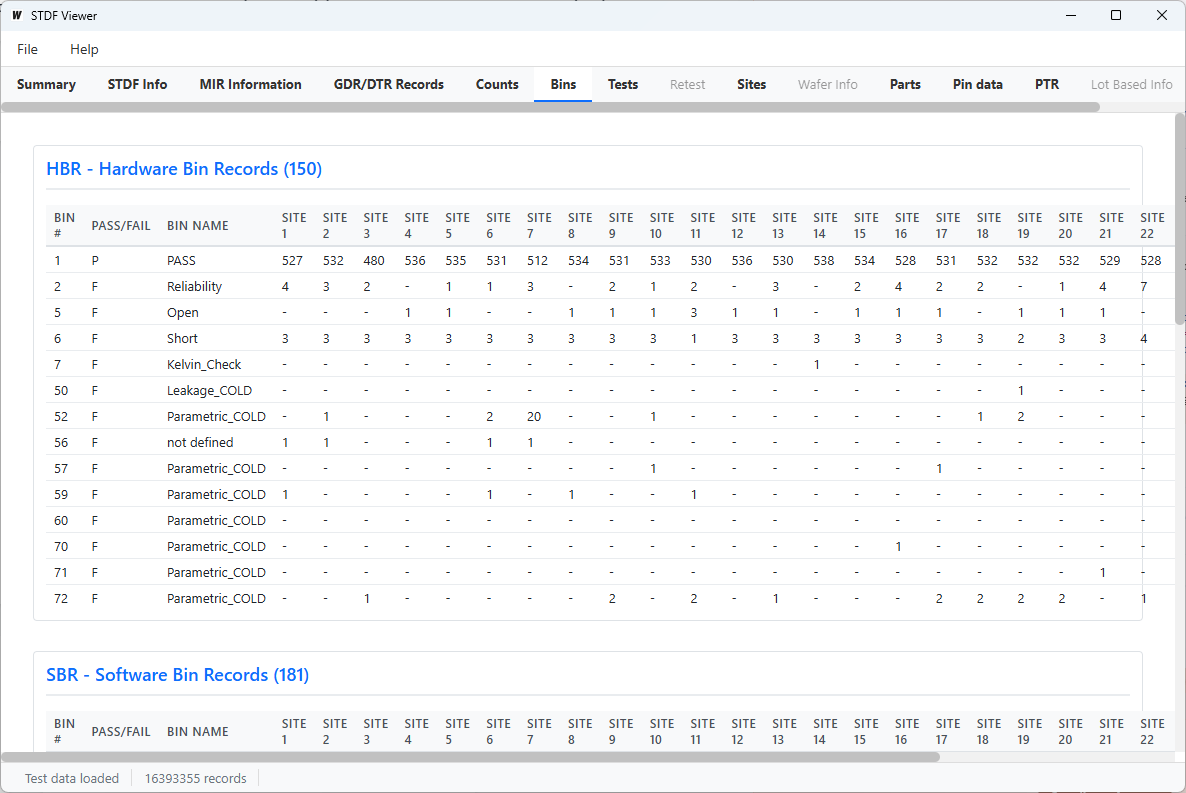Viewport: 1186px width, 793px height.
Task: Switch to the Tests tab
Action: click(x=622, y=84)
